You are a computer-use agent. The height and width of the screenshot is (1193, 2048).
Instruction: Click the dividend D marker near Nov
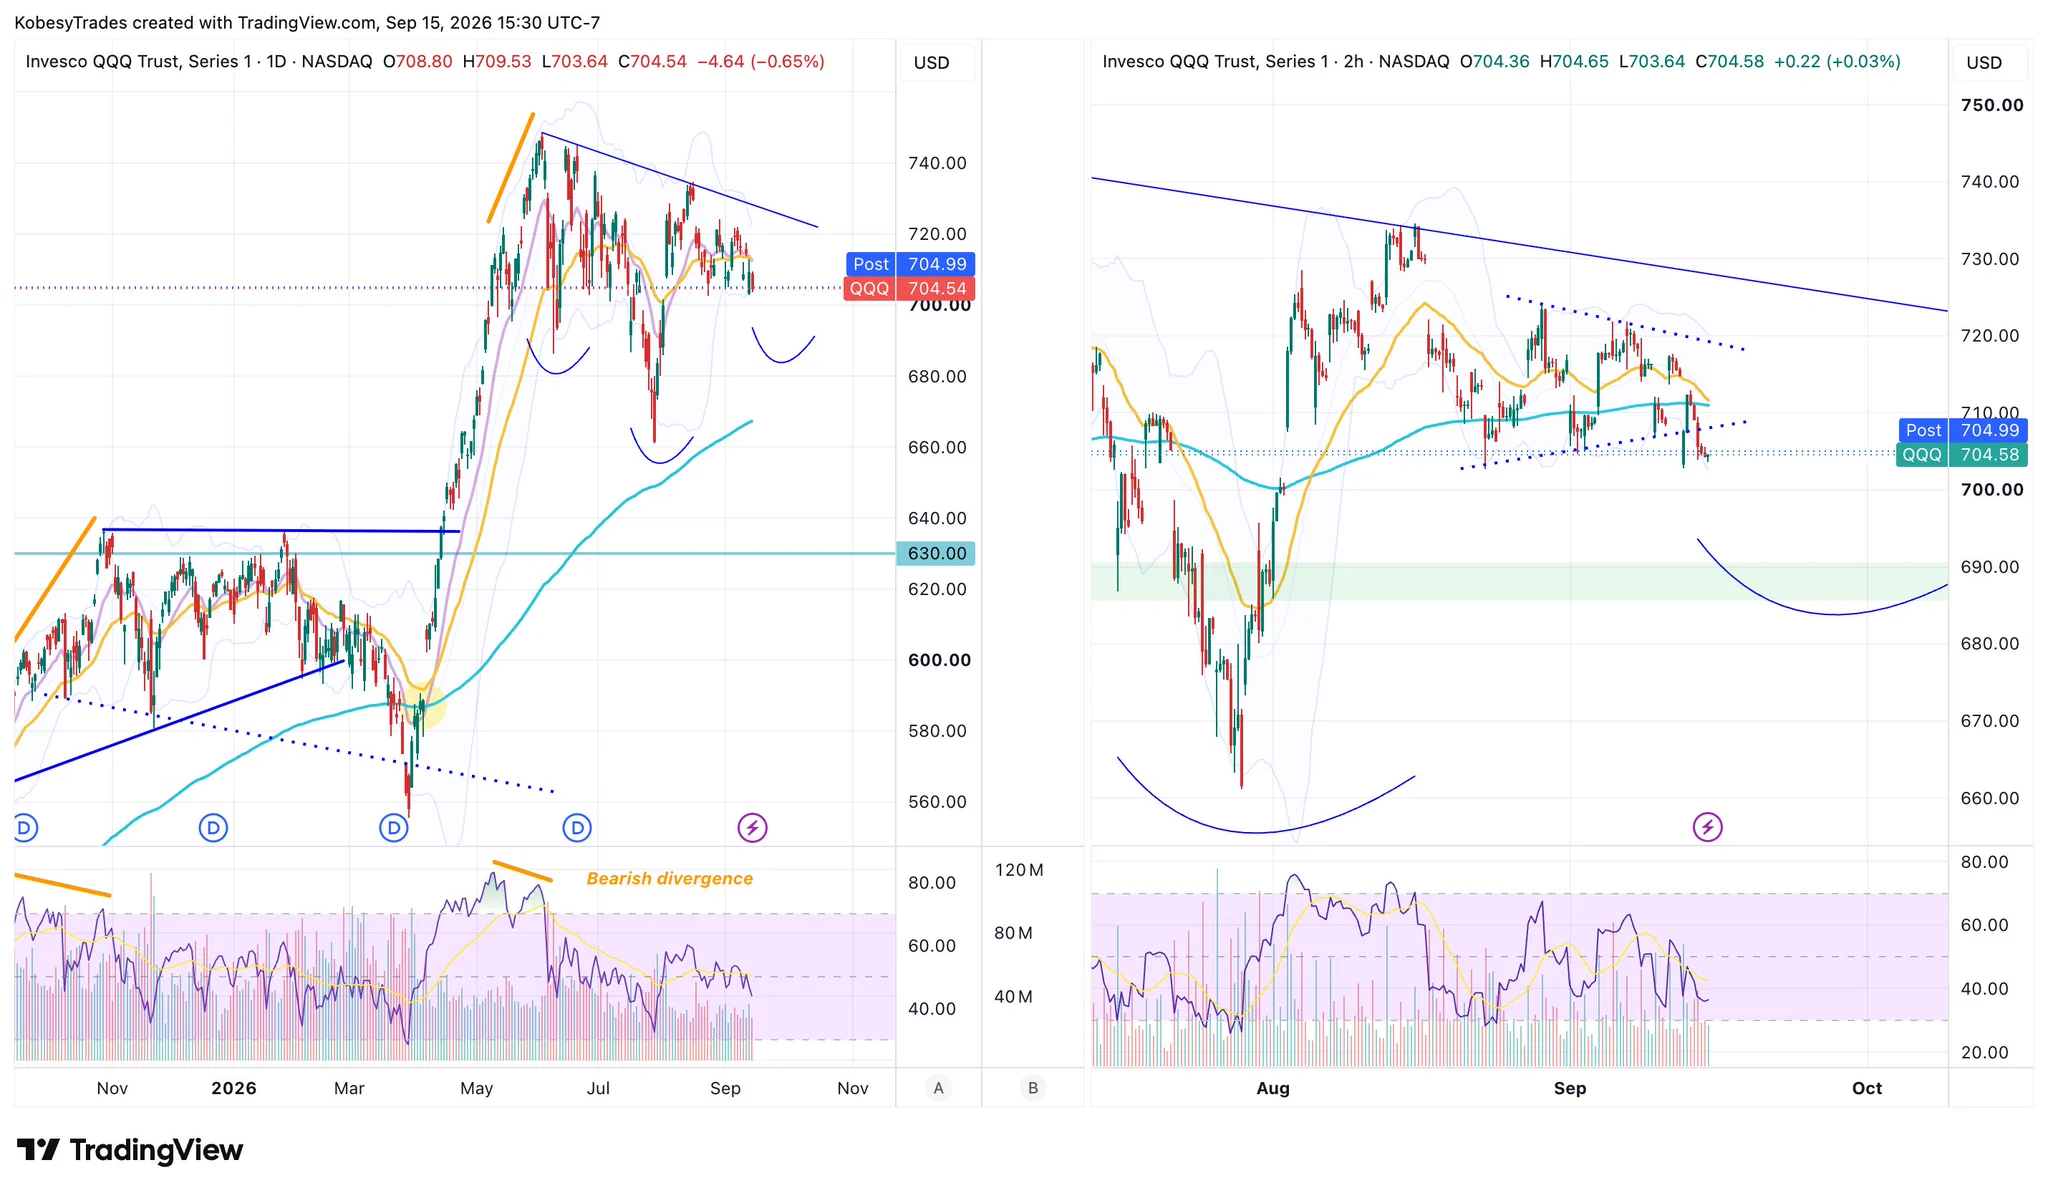click(x=25, y=828)
